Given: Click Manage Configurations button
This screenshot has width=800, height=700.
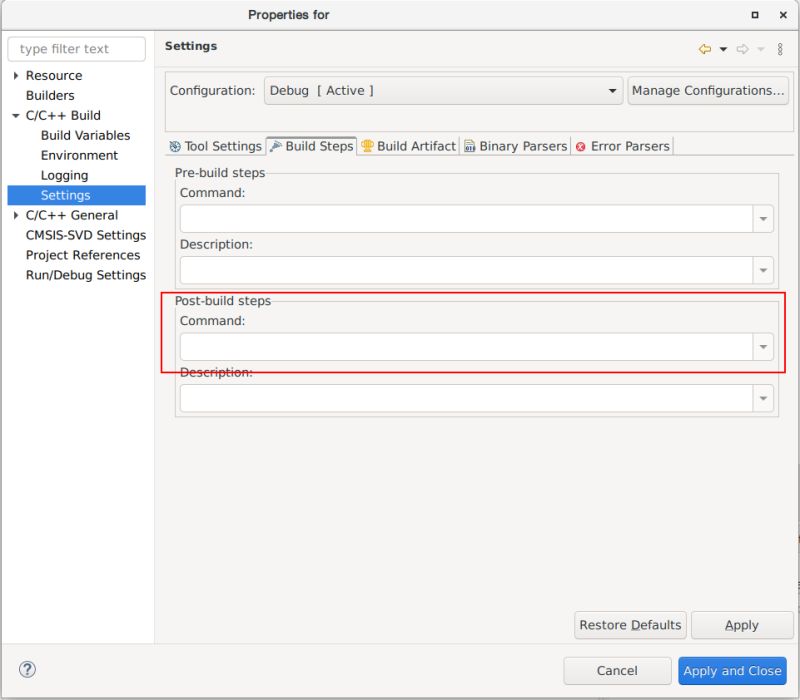Looking at the screenshot, I should [708, 91].
